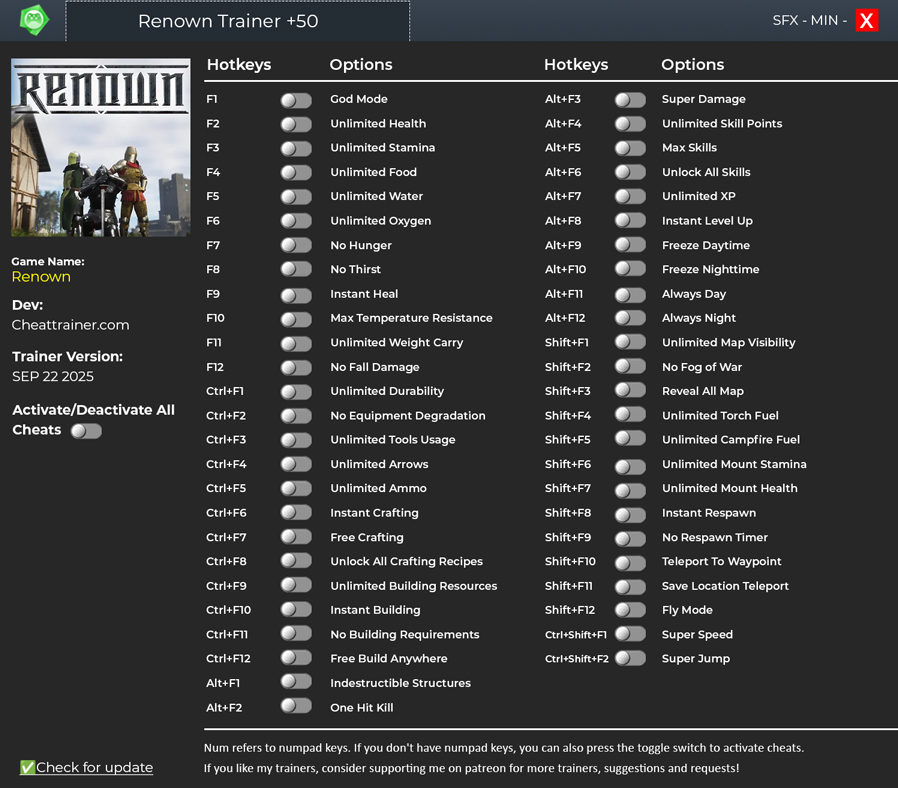
Task: Toggle Unlimited Skill Points option
Action: pyautogui.click(x=630, y=124)
